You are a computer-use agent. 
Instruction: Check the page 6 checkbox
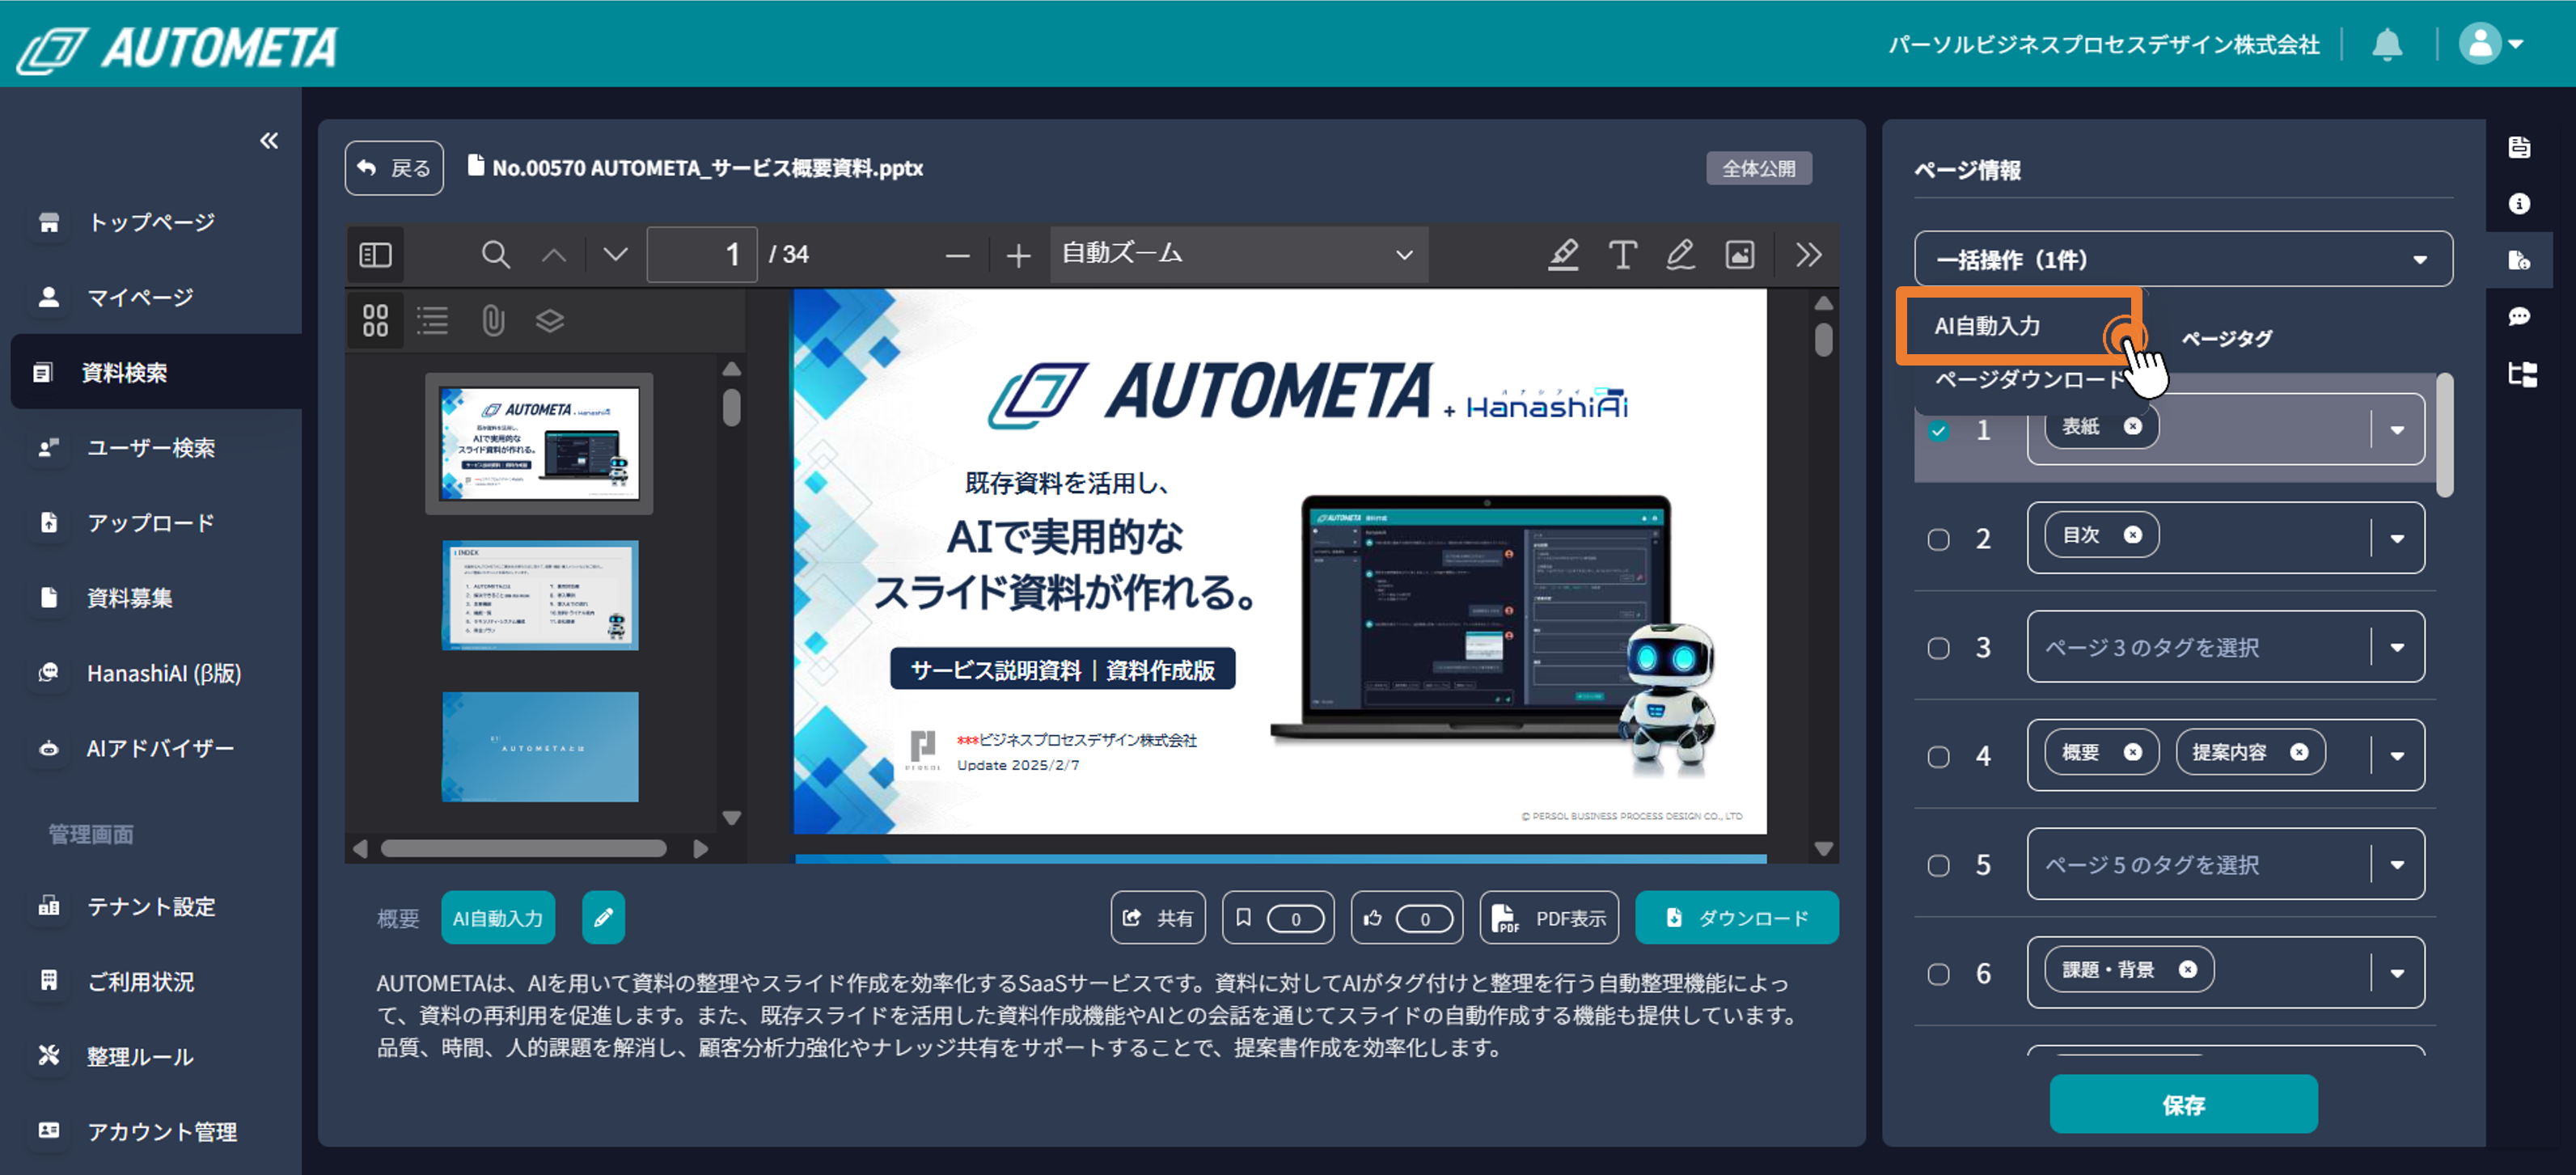pyautogui.click(x=1938, y=974)
